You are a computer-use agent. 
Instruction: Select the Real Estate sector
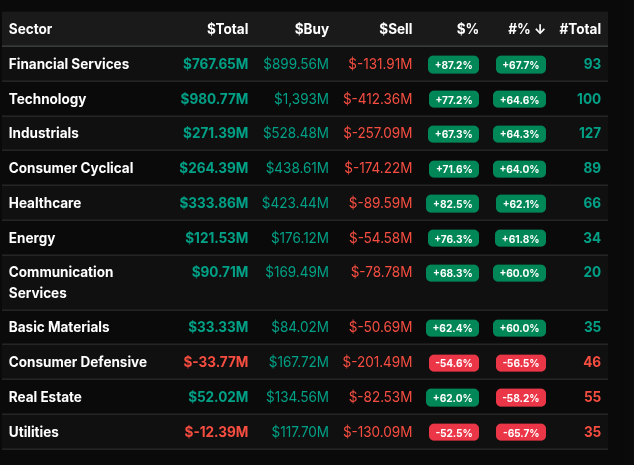pos(45,397)
